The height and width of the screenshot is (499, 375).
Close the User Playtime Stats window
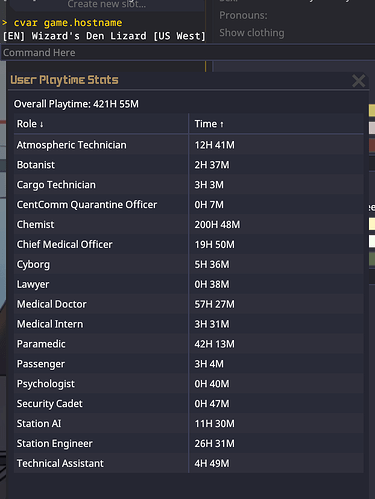358,81
